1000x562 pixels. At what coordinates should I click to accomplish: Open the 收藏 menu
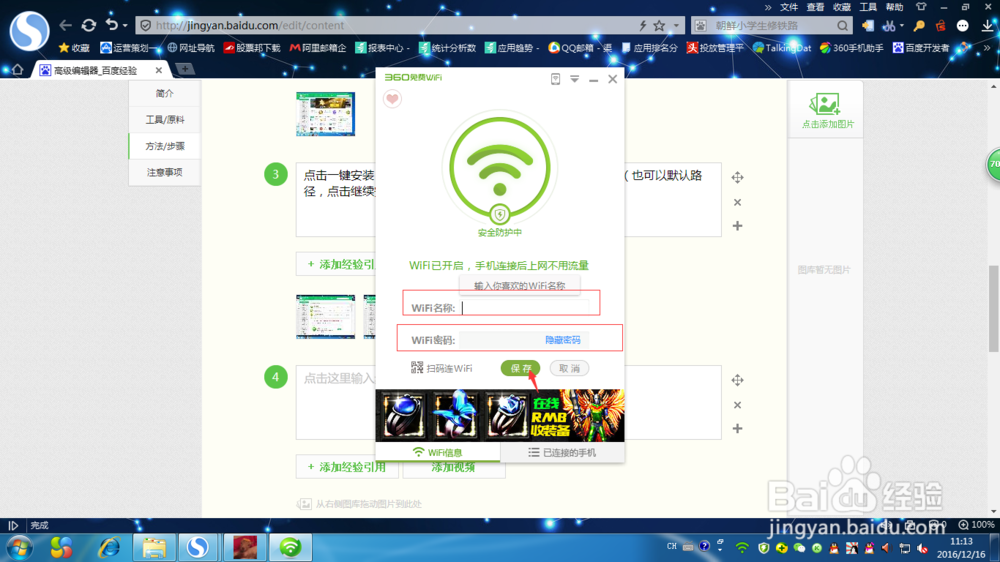(x=842, y=7)
